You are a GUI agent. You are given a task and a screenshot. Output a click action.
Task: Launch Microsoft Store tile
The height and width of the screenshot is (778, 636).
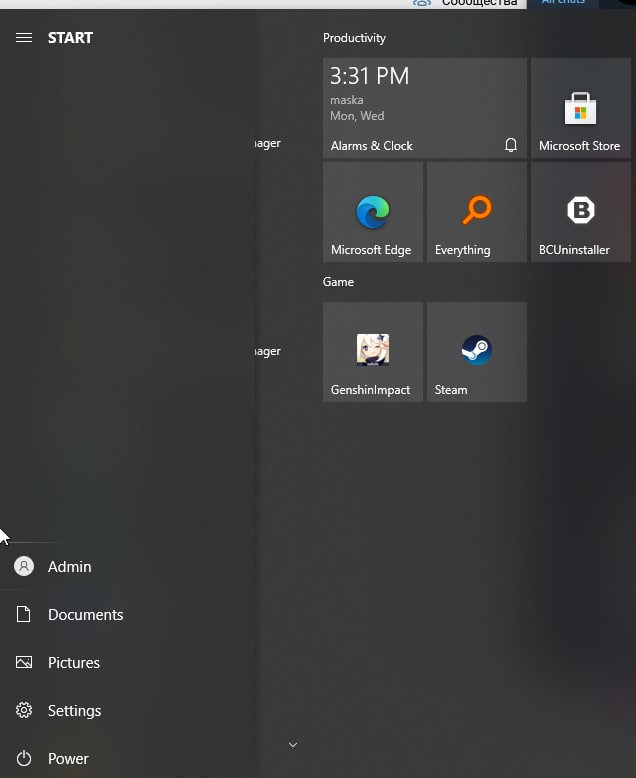(580, 108)
